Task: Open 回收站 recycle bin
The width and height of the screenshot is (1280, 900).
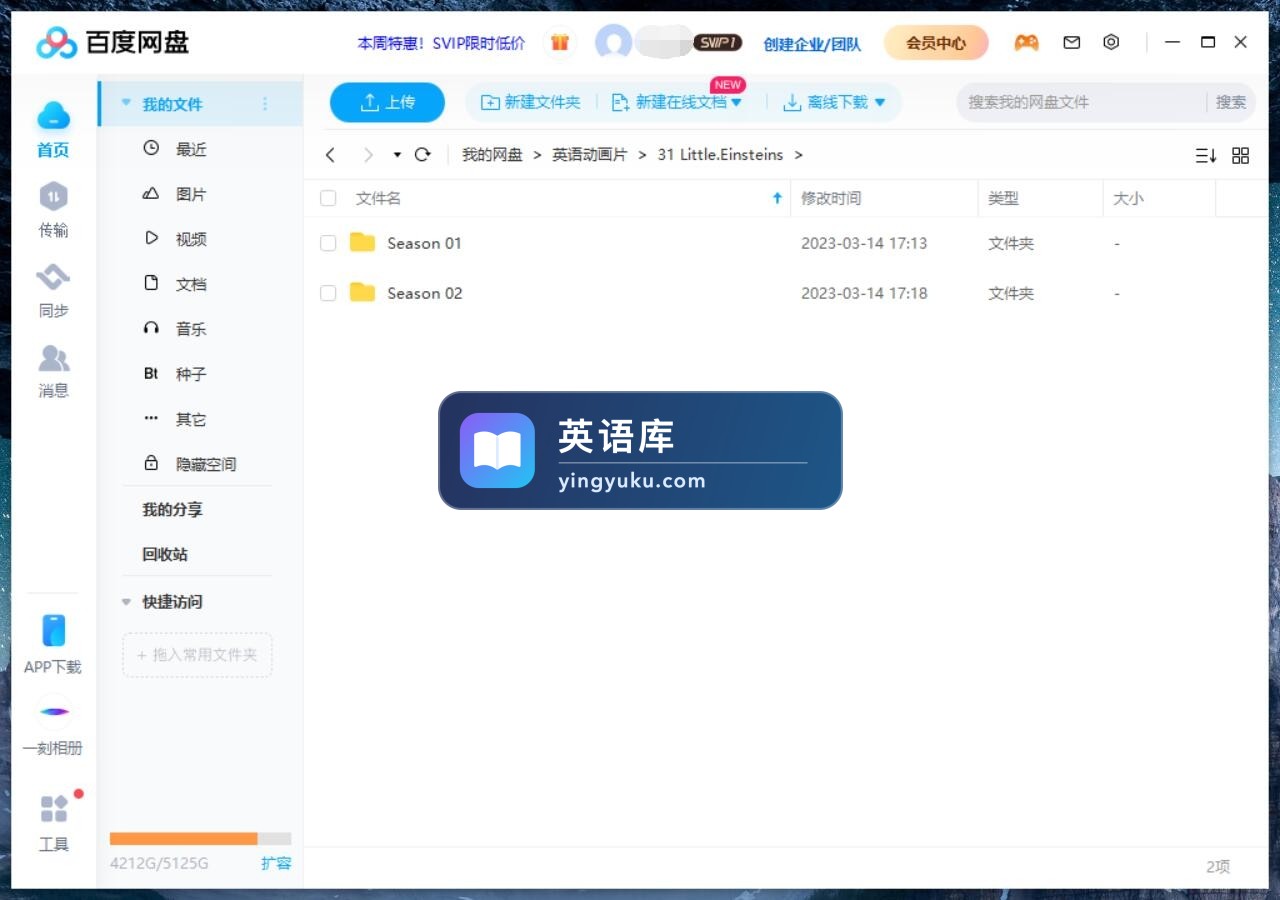Action: pos(165,554)
